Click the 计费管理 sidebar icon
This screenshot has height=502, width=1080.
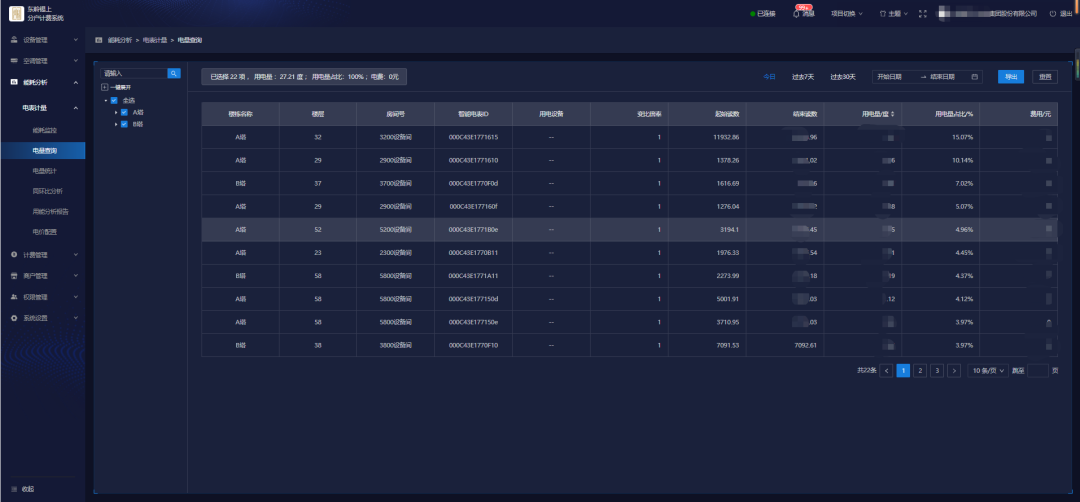tap(14, 255)
